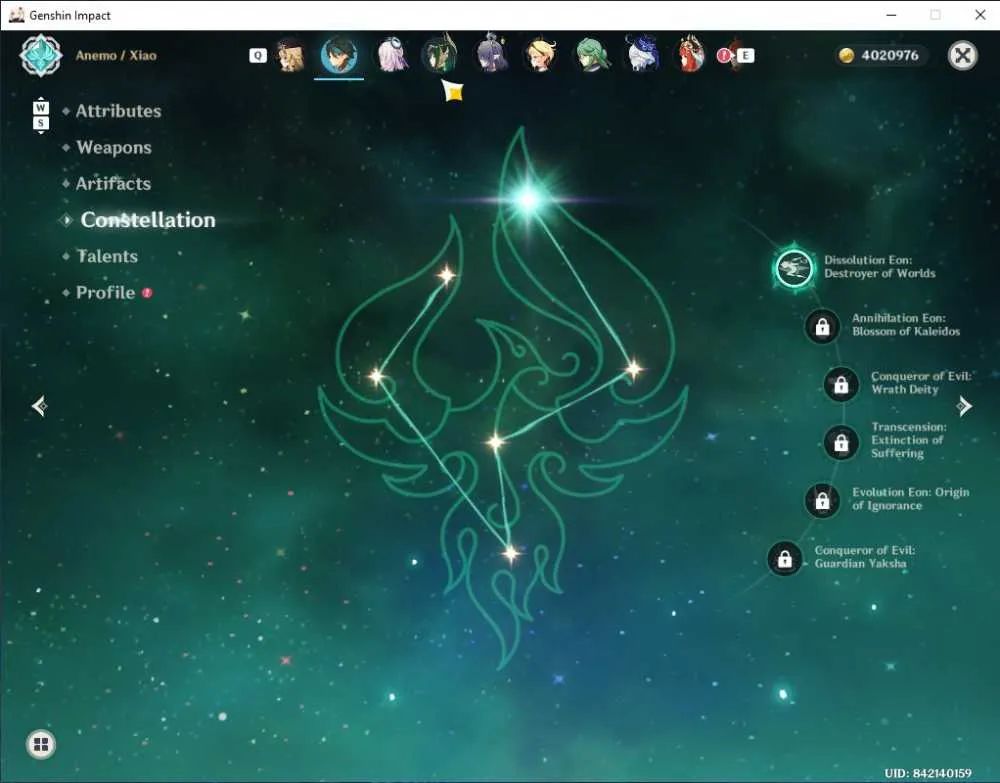
Task: Select the locked Transcension: Extinction of Suffering node
Action: 841,442
